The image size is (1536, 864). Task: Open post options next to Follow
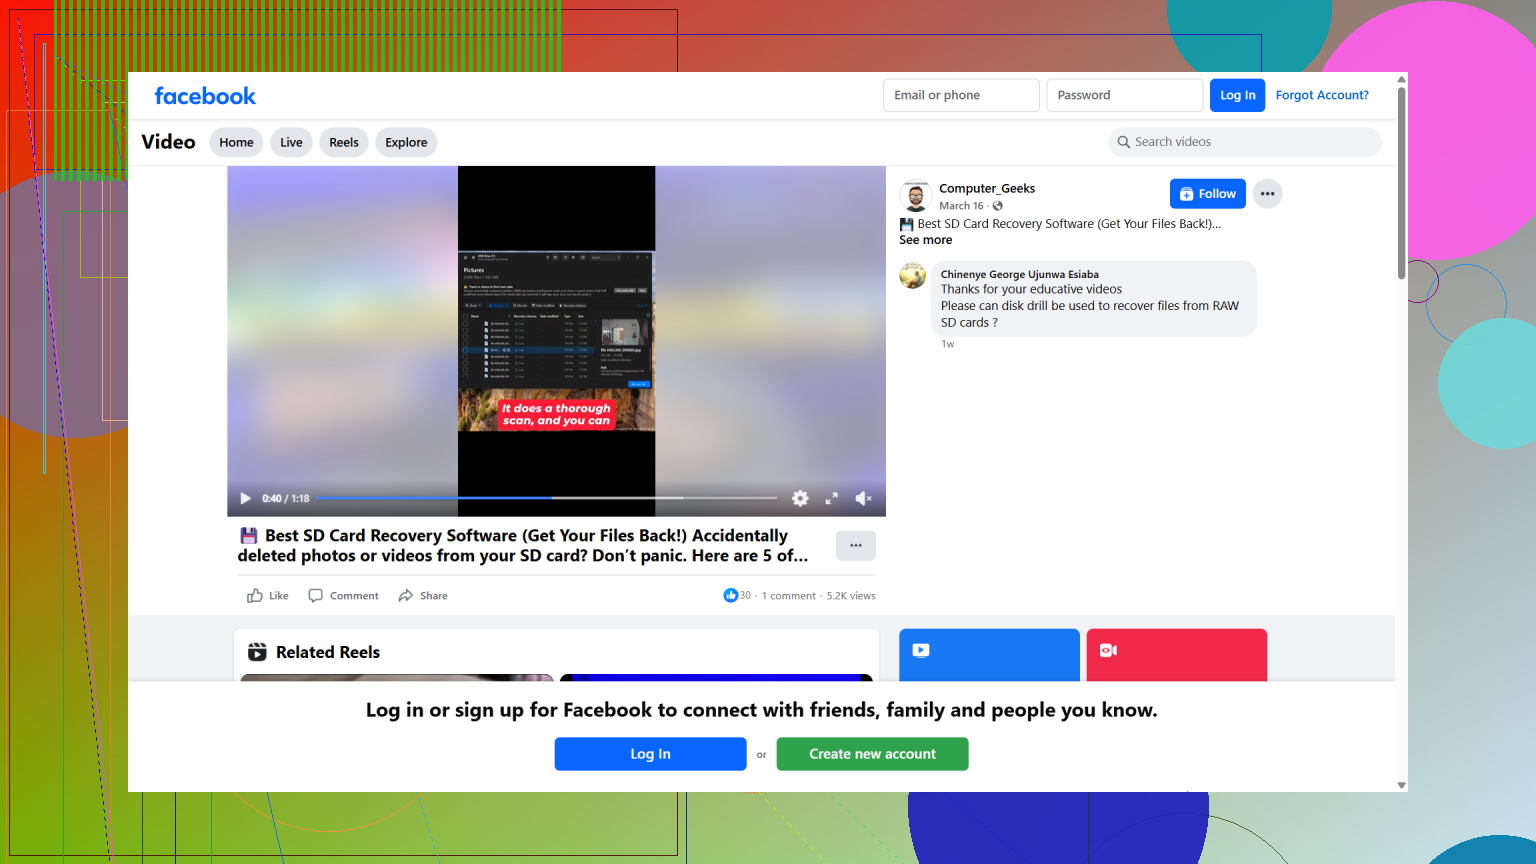click(1267, 194)
